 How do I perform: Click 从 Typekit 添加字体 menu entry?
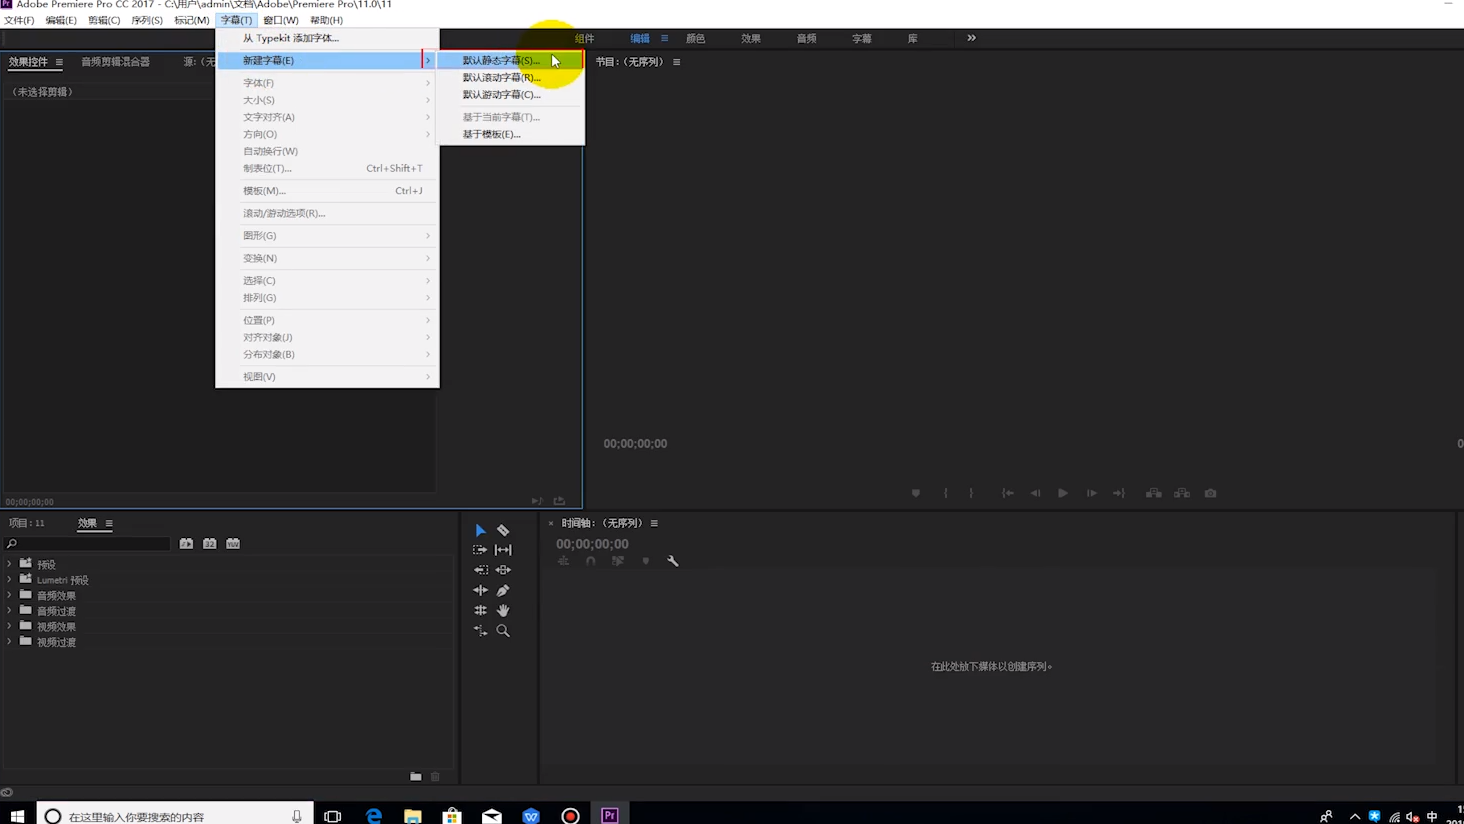coord(291,38)
